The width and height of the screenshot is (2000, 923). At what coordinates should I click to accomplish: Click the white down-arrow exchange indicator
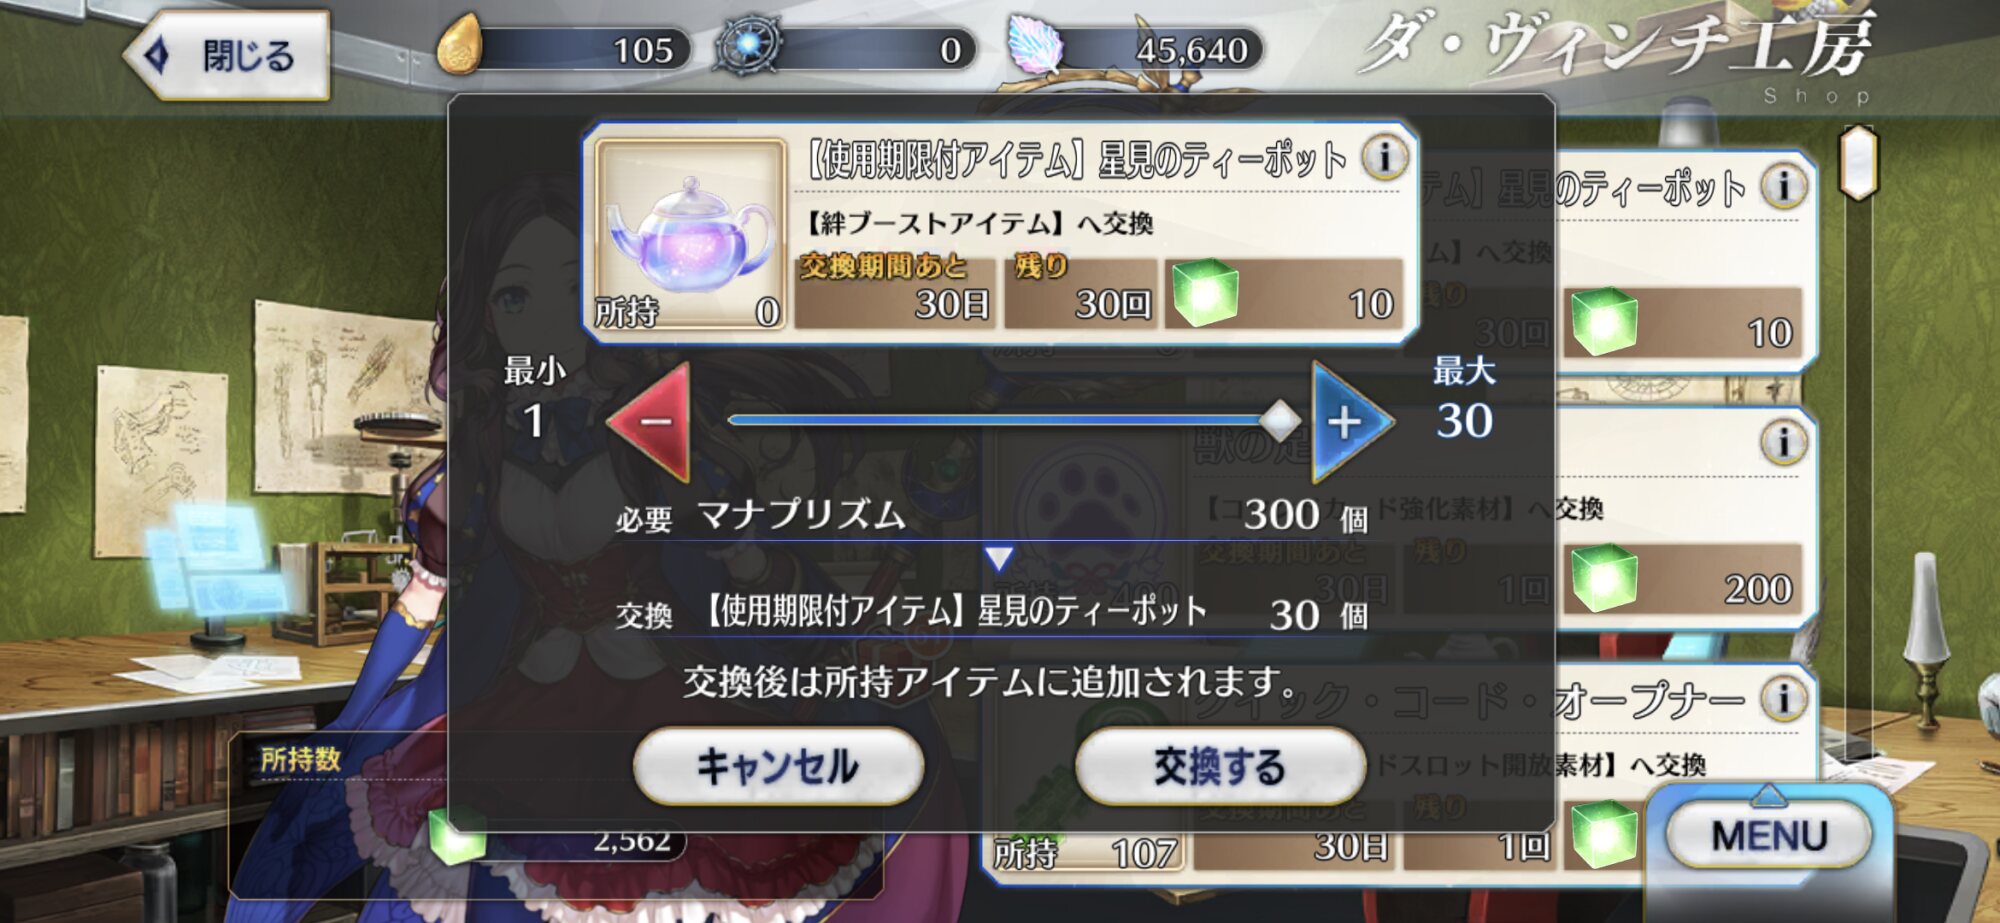[998, 558]
